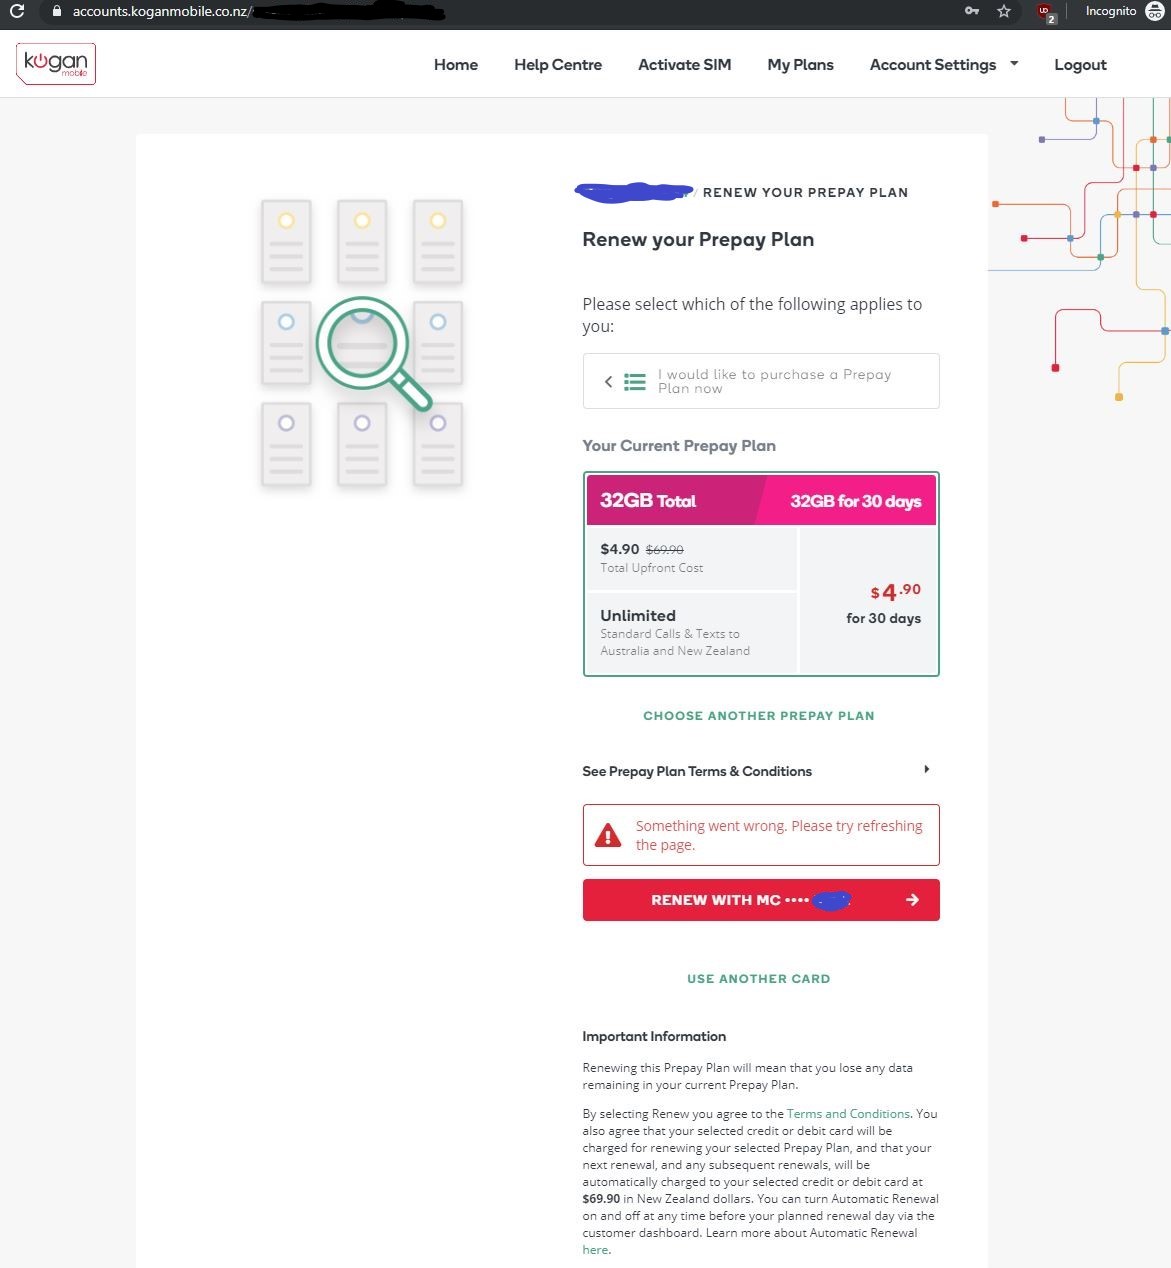Go to the Help Centre page

[x=557, y=64]
